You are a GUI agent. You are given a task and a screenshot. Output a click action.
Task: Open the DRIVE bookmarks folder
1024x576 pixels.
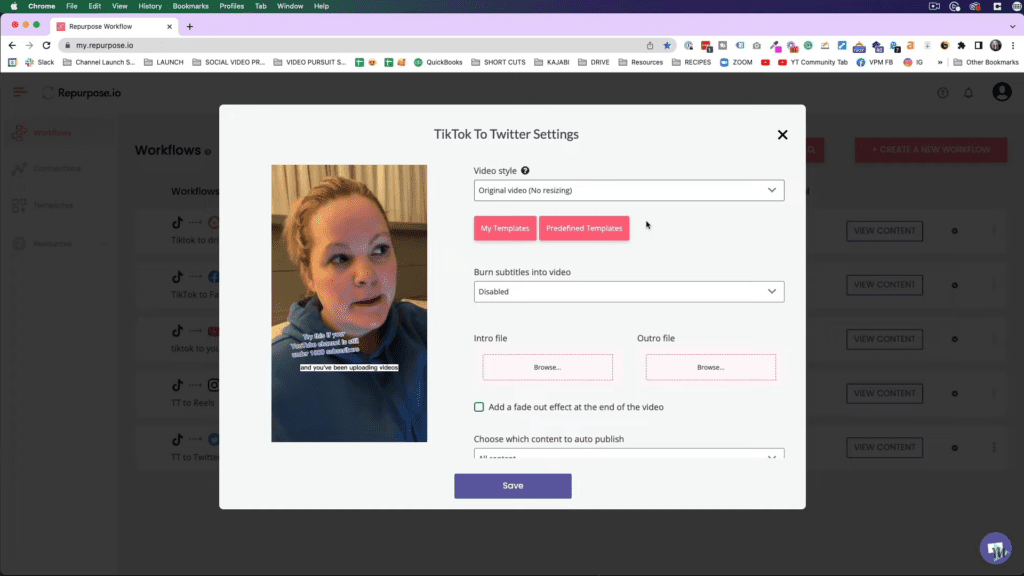594,62
